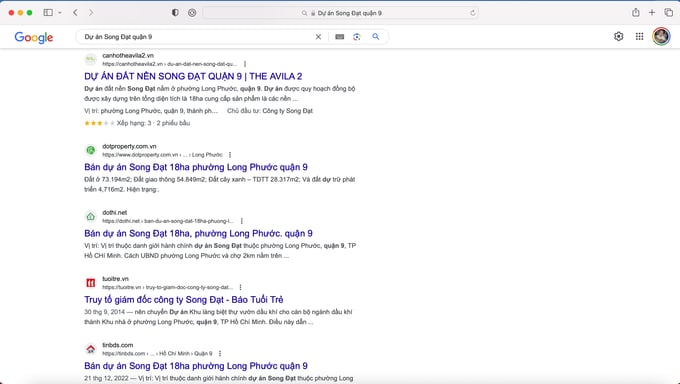Image resolution: width=680 pixels, height=384 pixels.
Task: Click tinbds.com site name
Action: point(118,345)
